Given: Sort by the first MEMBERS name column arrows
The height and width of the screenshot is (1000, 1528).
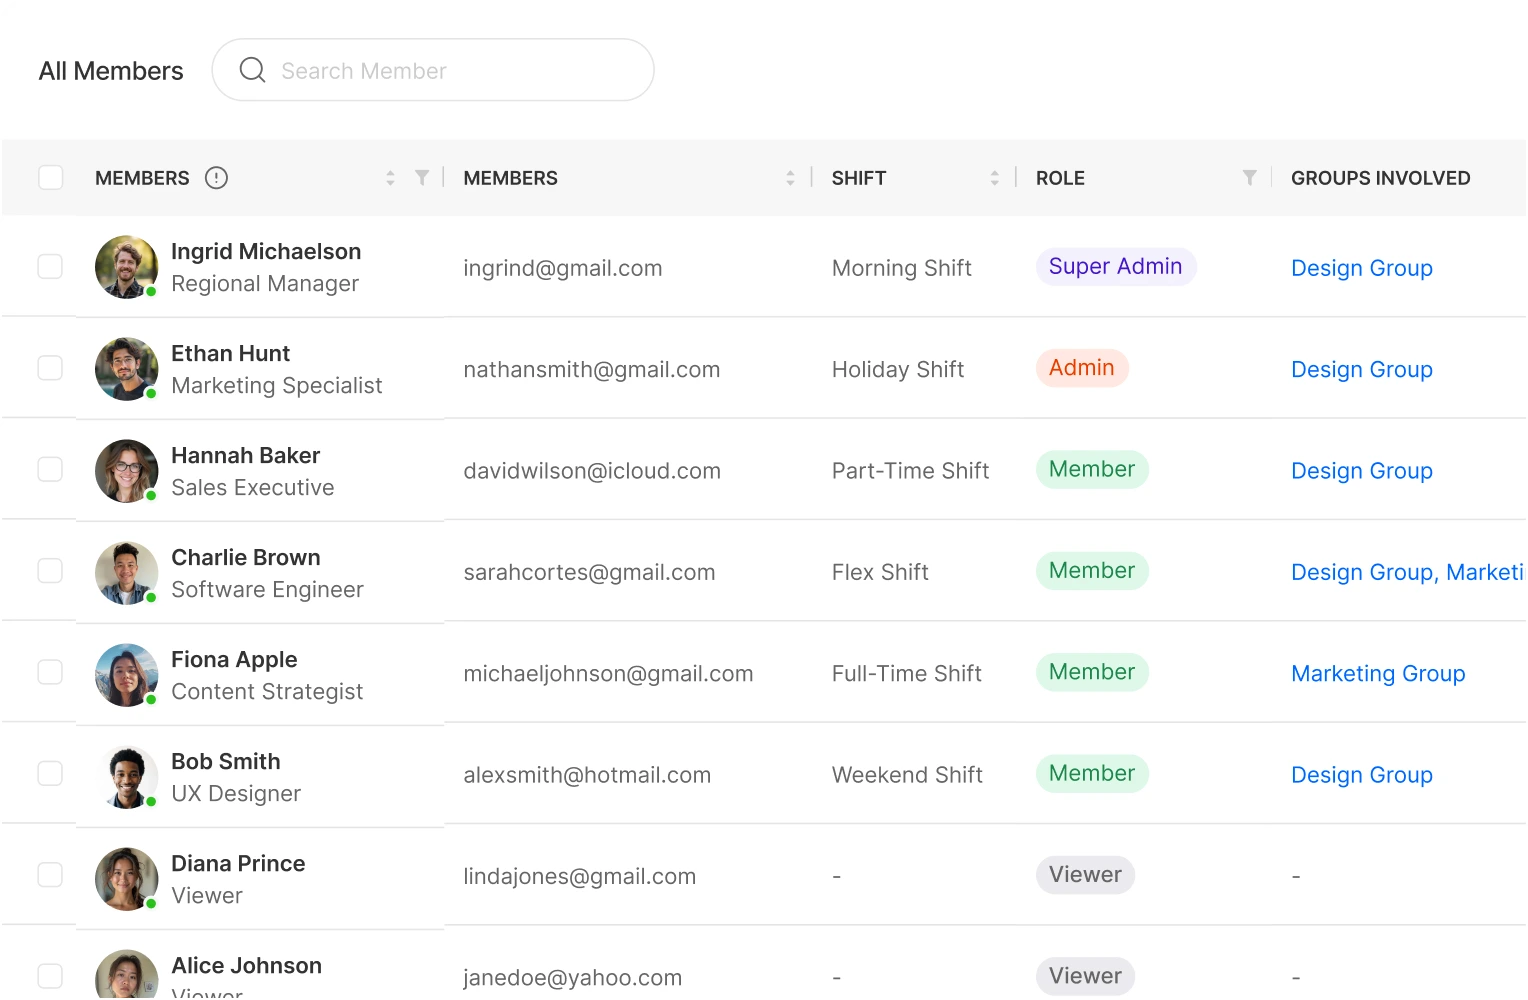Looking at the screenshot, I should click(390, 178).
